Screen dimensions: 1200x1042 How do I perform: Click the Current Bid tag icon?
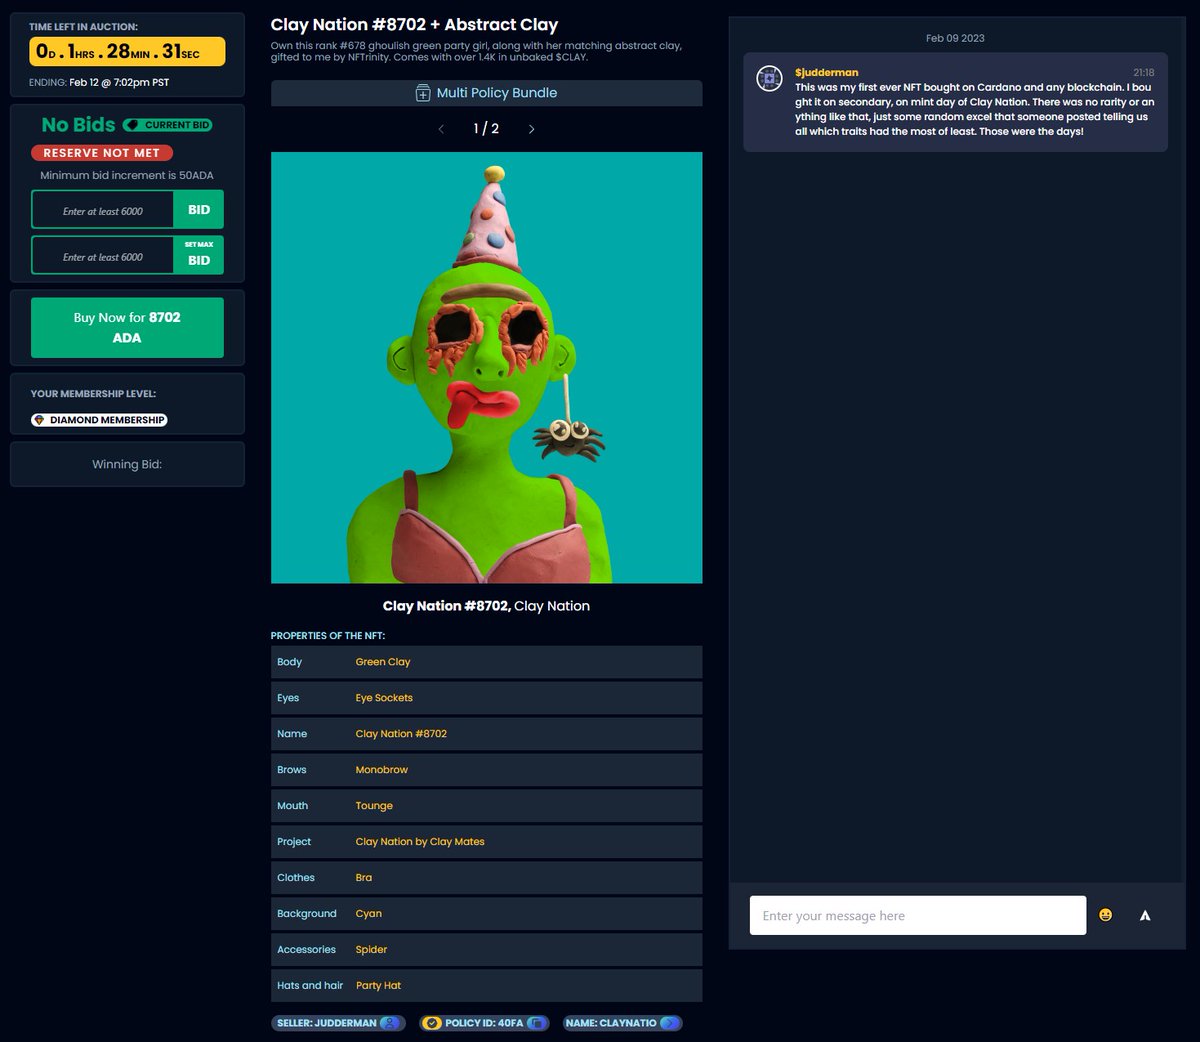(132, 125)
